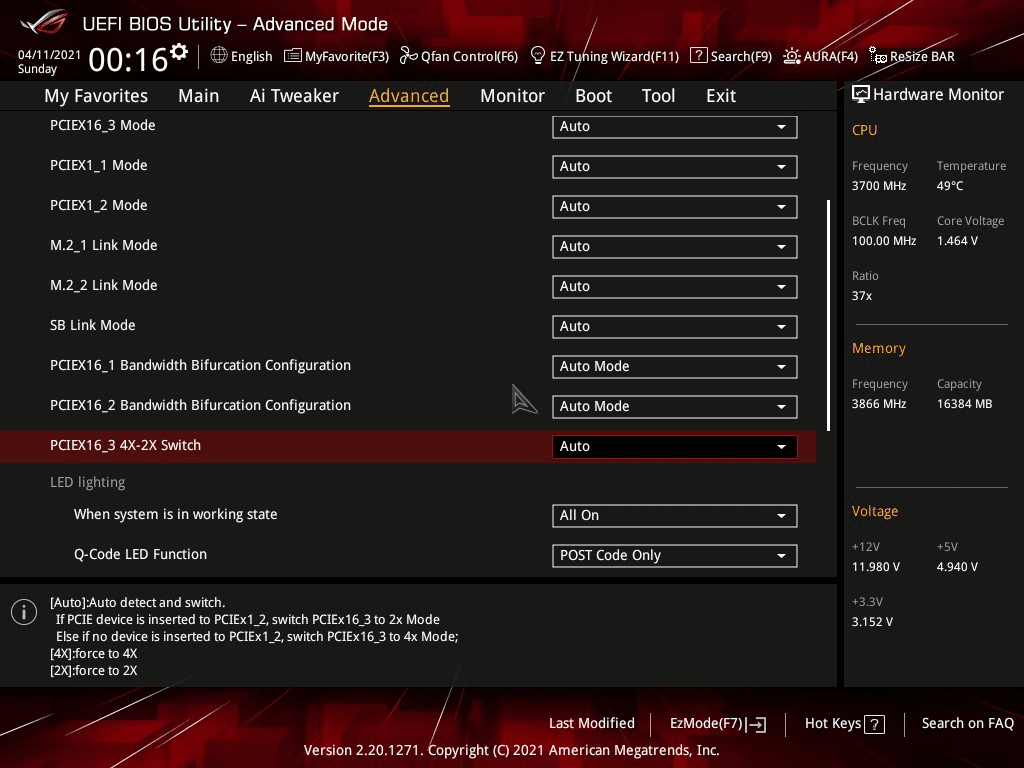Select Q-Code LED Function label

(x=140, y=554)
